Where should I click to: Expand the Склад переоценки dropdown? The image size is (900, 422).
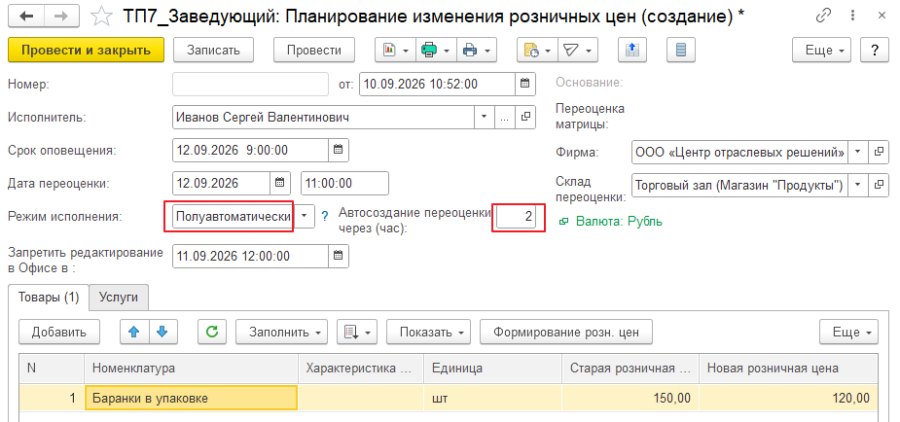[858, 185]
